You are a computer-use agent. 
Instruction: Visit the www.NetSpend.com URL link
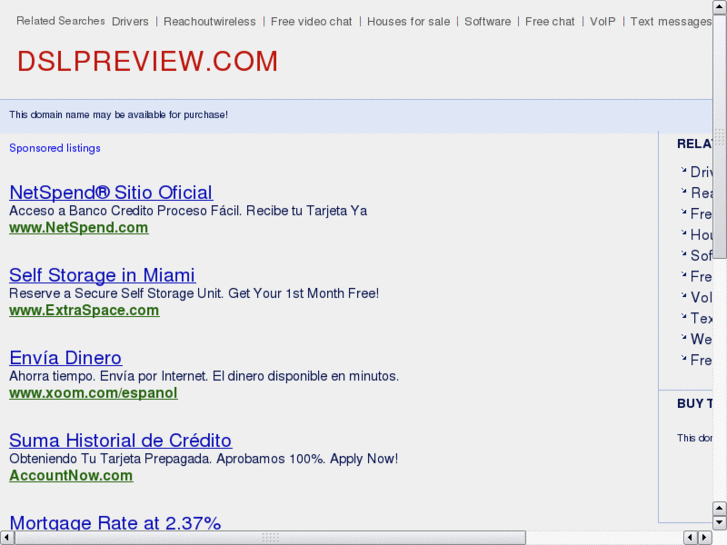click(79, 228)
